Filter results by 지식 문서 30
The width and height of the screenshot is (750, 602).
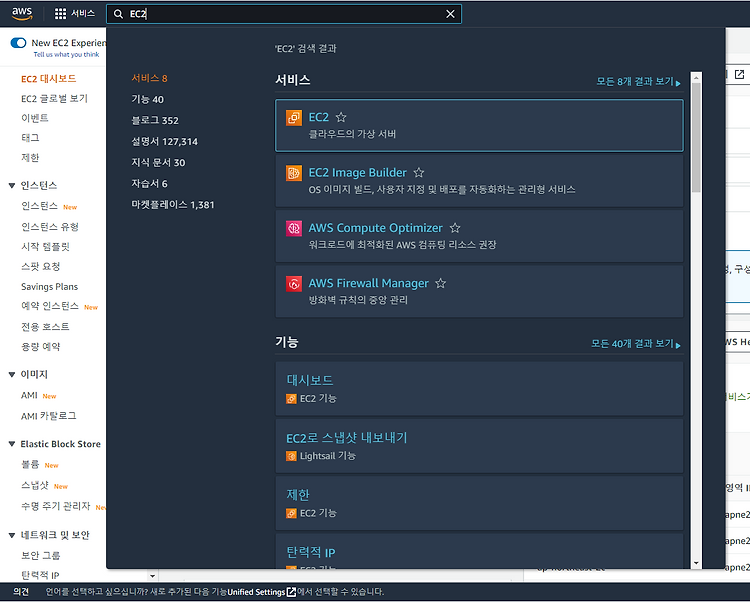[x=158, y=163]
